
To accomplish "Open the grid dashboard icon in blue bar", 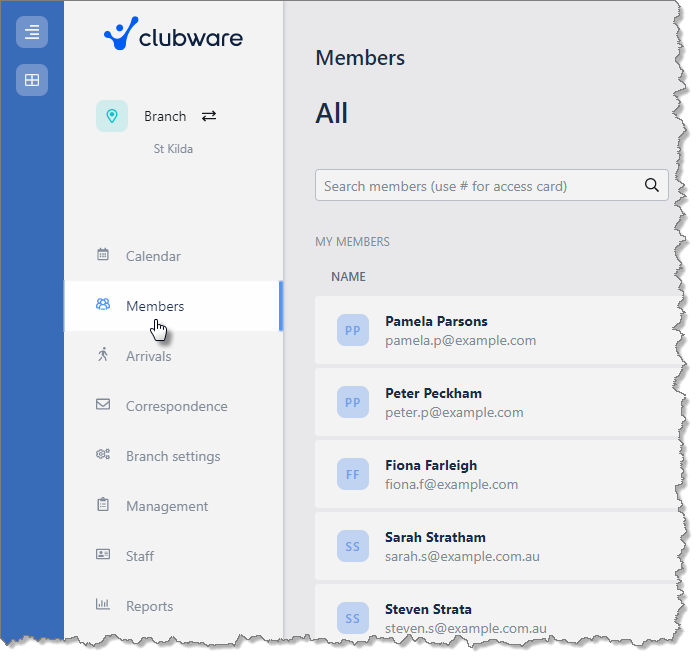I will 32,80.
